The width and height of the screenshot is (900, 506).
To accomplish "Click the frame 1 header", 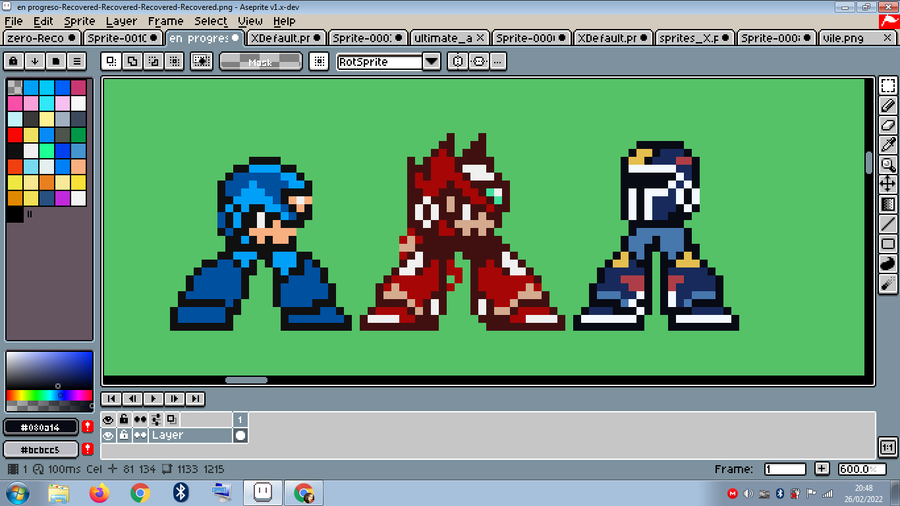I will click(x=240, y=419).
